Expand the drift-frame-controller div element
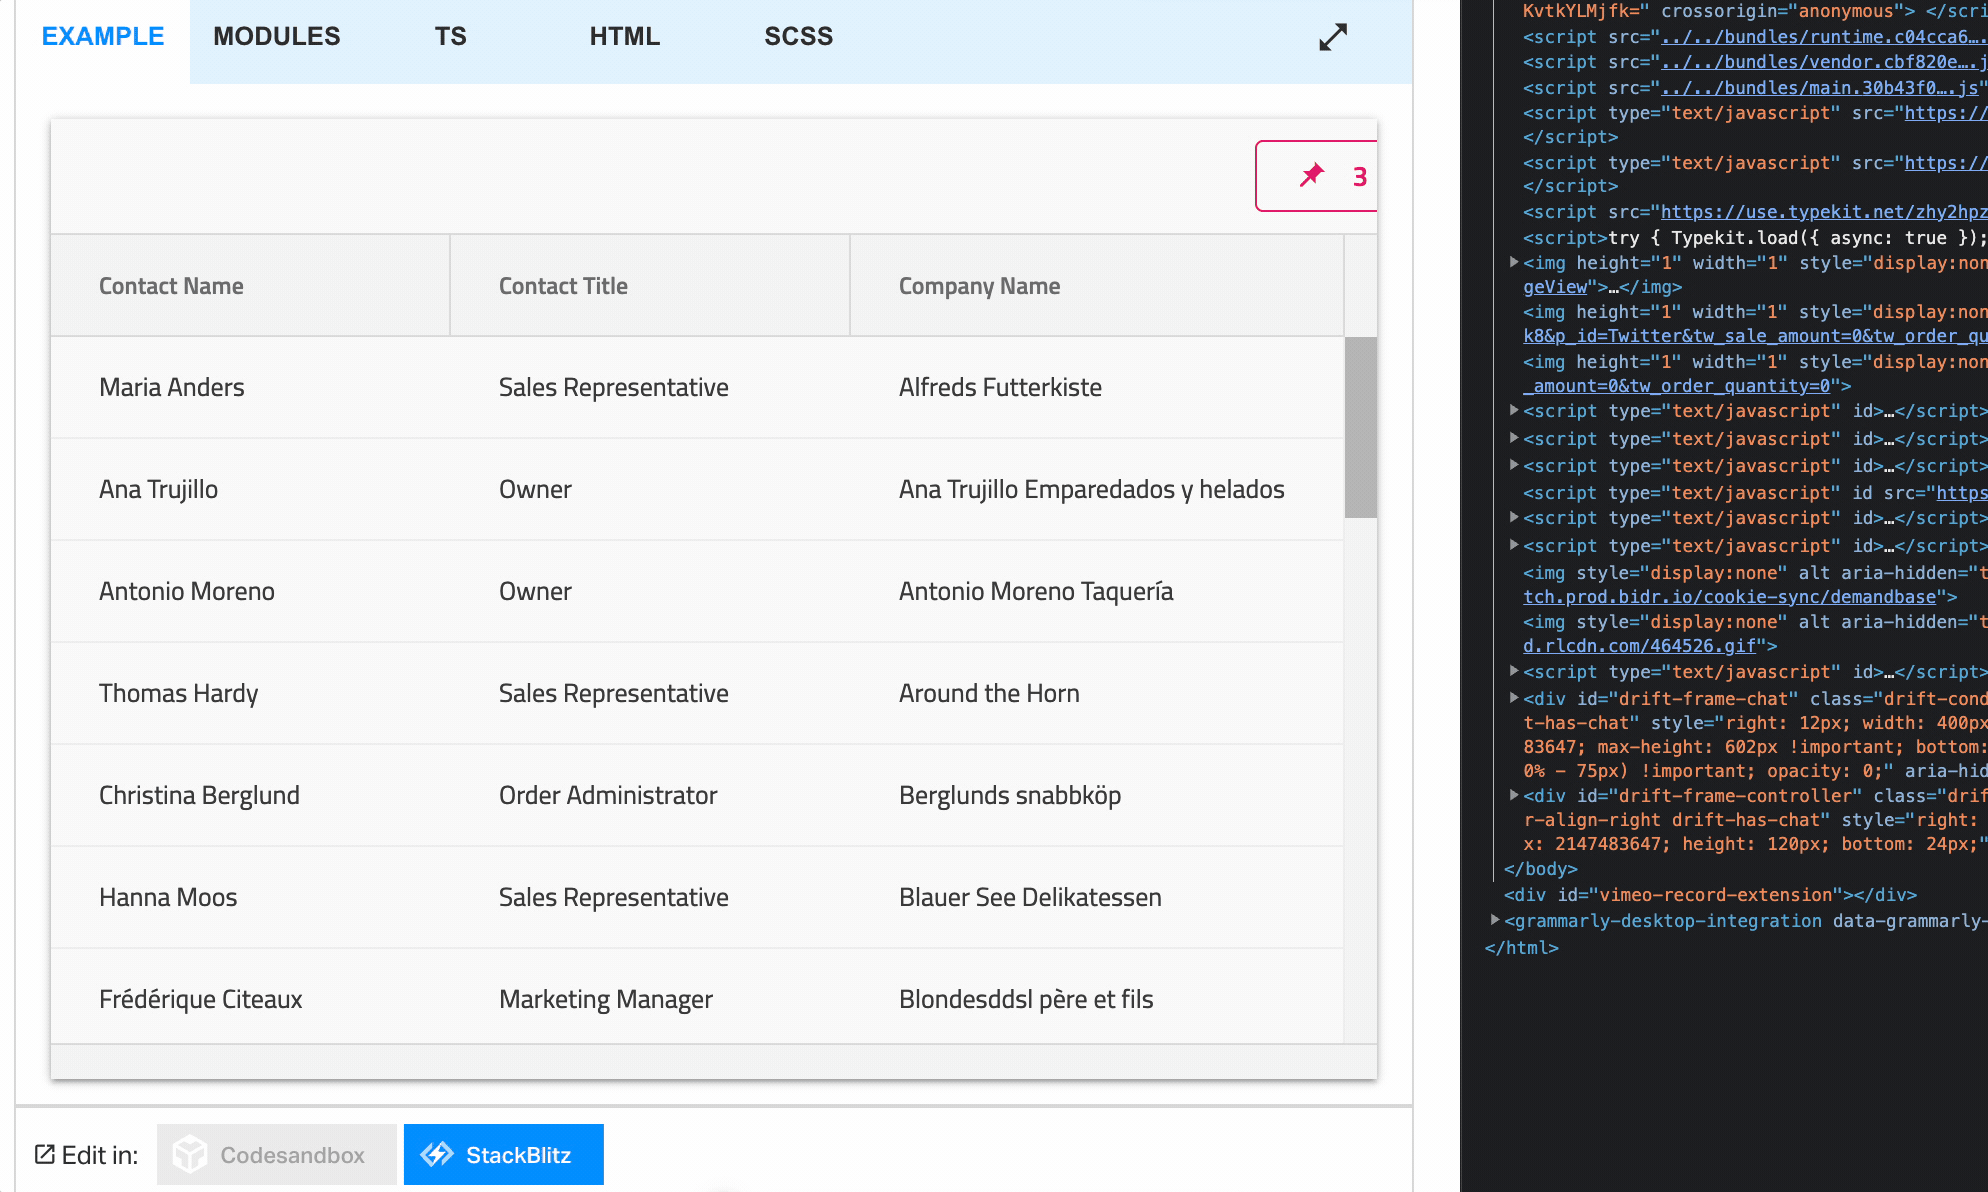The height and width of the screenshot is (1192, 1988). (1516, 795)
